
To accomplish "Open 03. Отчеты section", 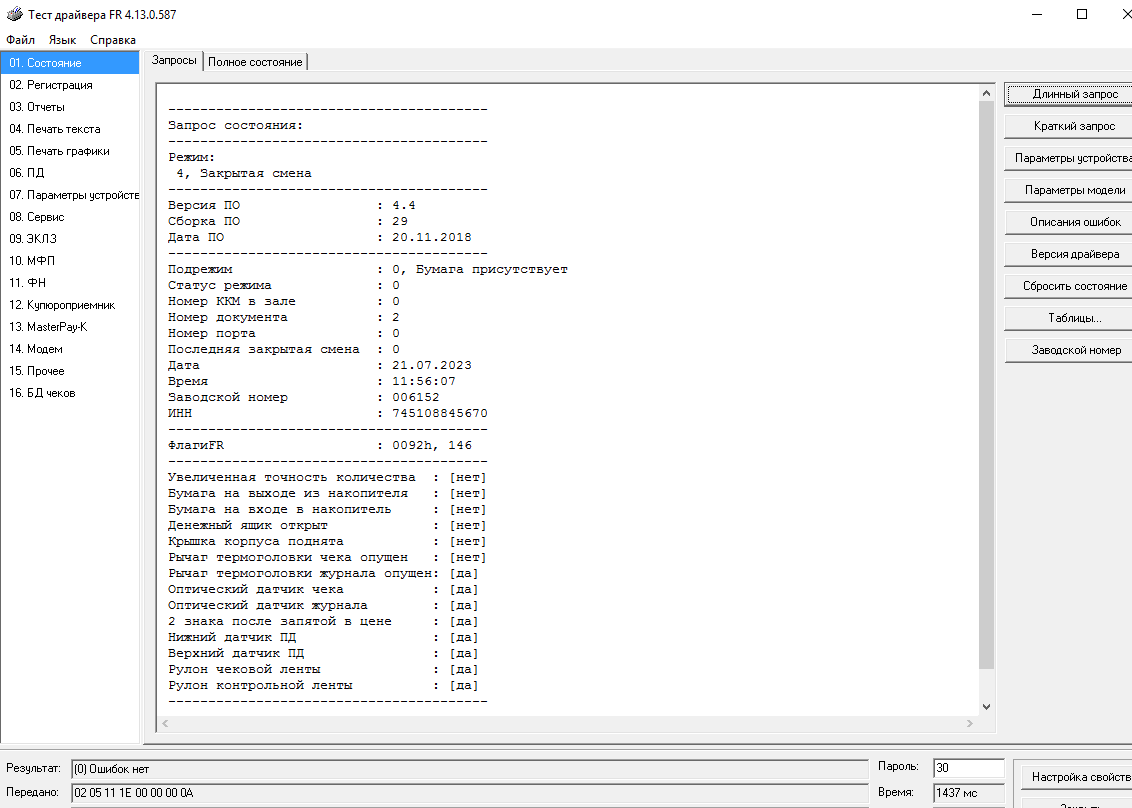I will 70,107.
